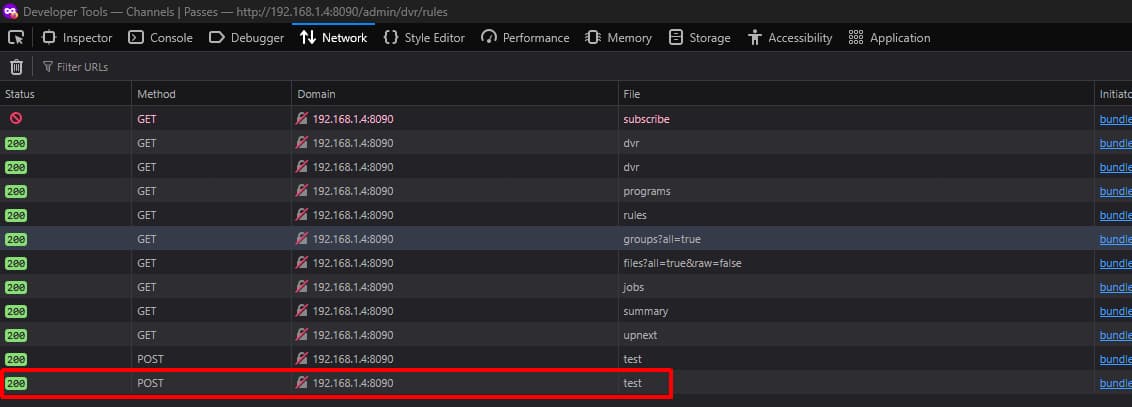The width and height of the screenshot is (1132, 407).
Task: Open the Storage tab
Action: (x=699, y=38)
